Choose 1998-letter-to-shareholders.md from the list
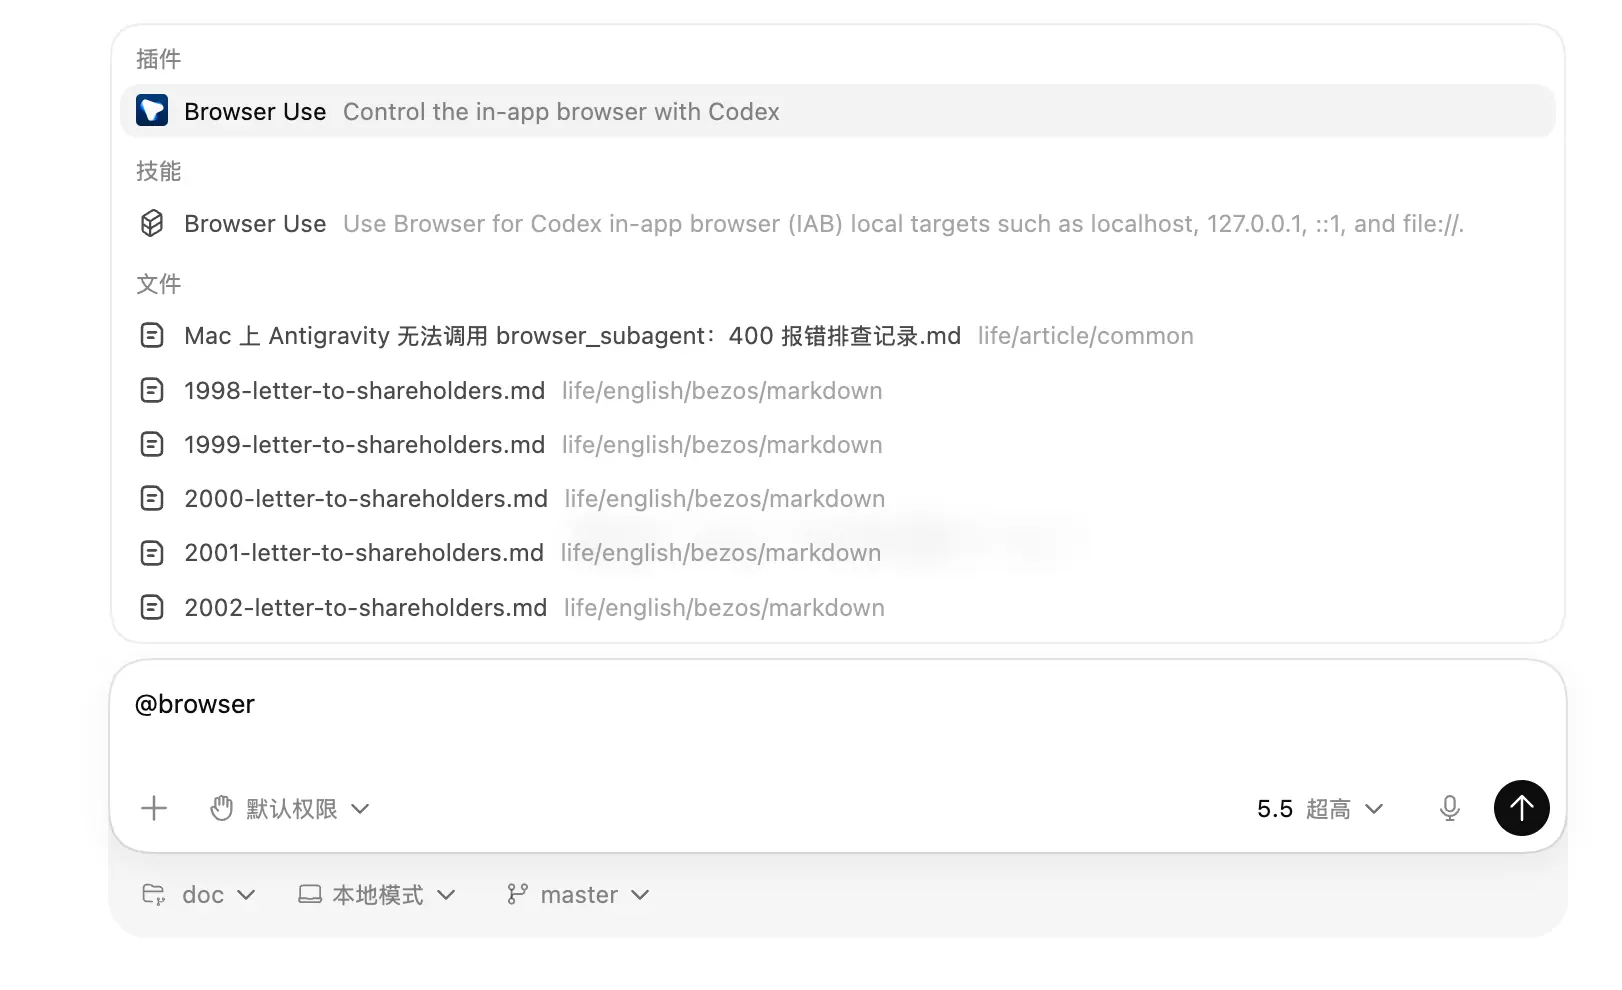1622x990 pixels. click(x=838, y=390)
